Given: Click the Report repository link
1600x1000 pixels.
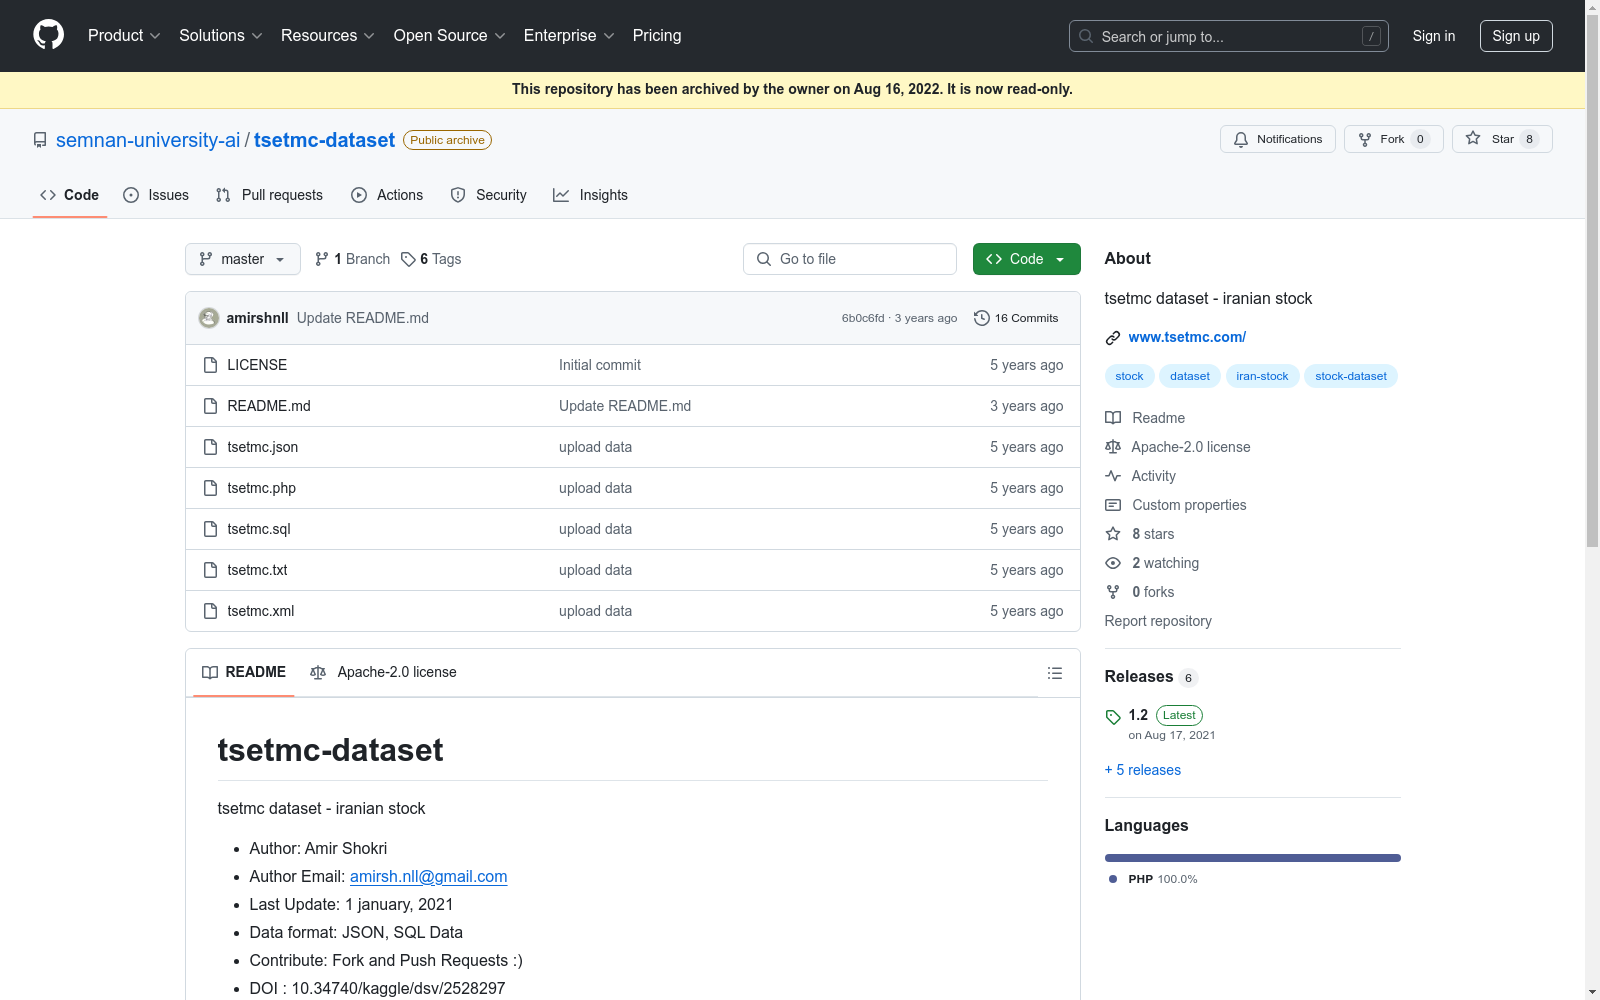Looking at the screenshot, I should (1158, 621).
